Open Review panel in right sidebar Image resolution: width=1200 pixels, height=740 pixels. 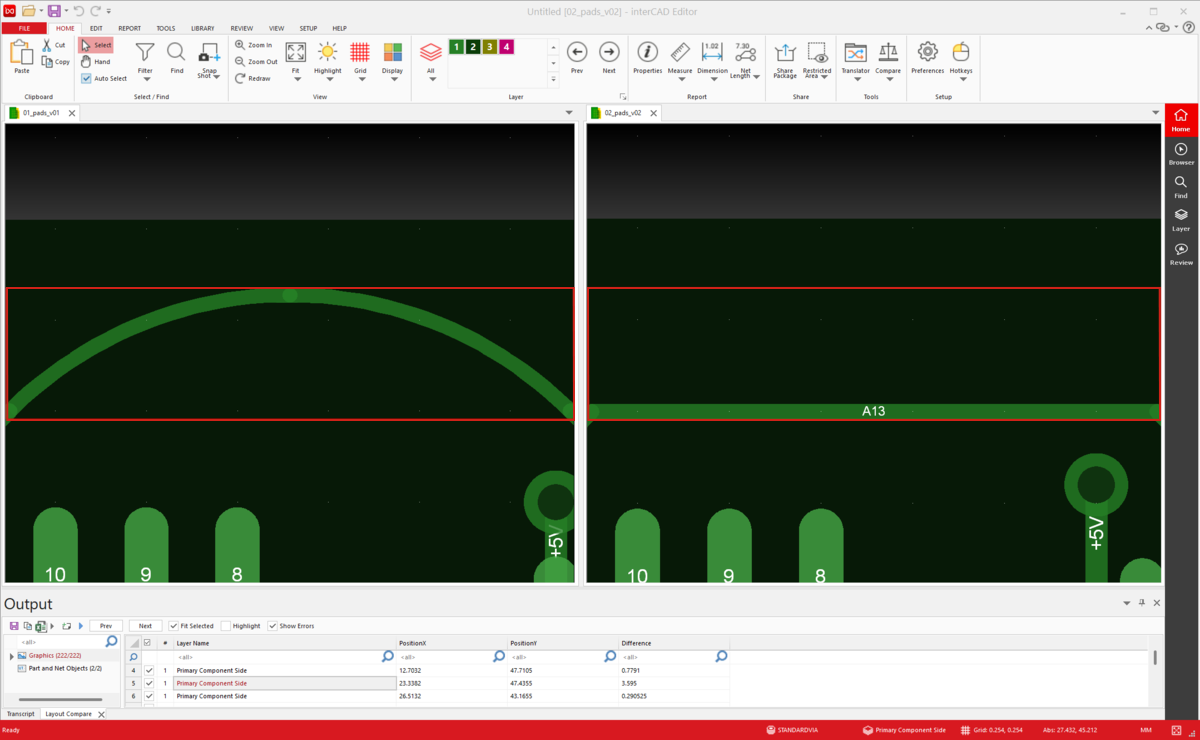click(x=1181, y=254)
